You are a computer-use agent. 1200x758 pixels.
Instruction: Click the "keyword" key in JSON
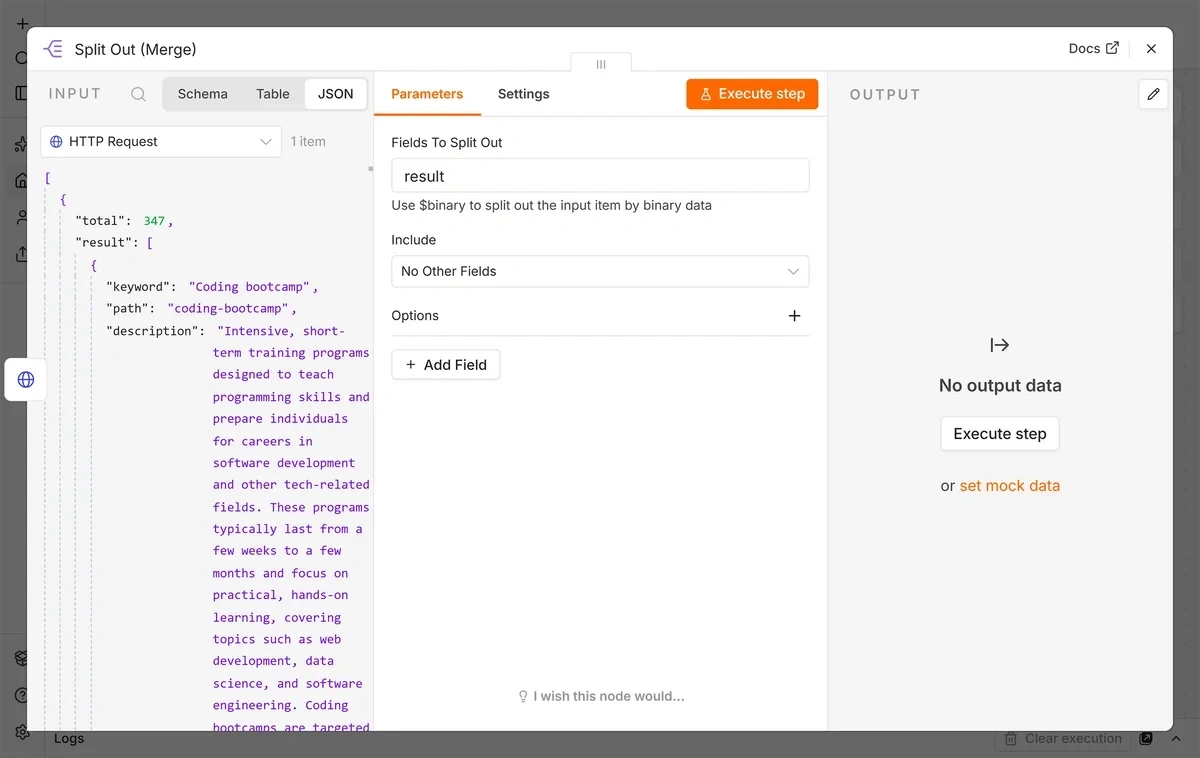click(x=138, y=287)
